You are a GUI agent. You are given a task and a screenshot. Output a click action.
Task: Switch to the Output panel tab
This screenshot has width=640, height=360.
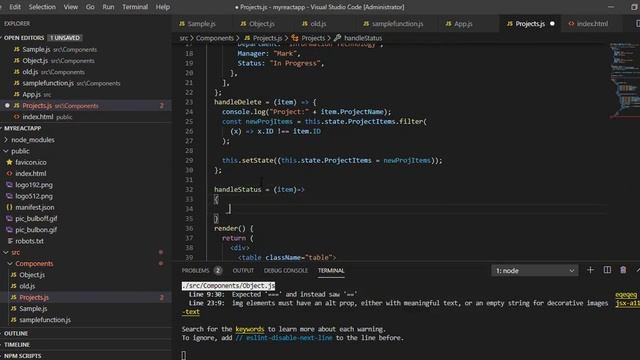pos(243,271)
